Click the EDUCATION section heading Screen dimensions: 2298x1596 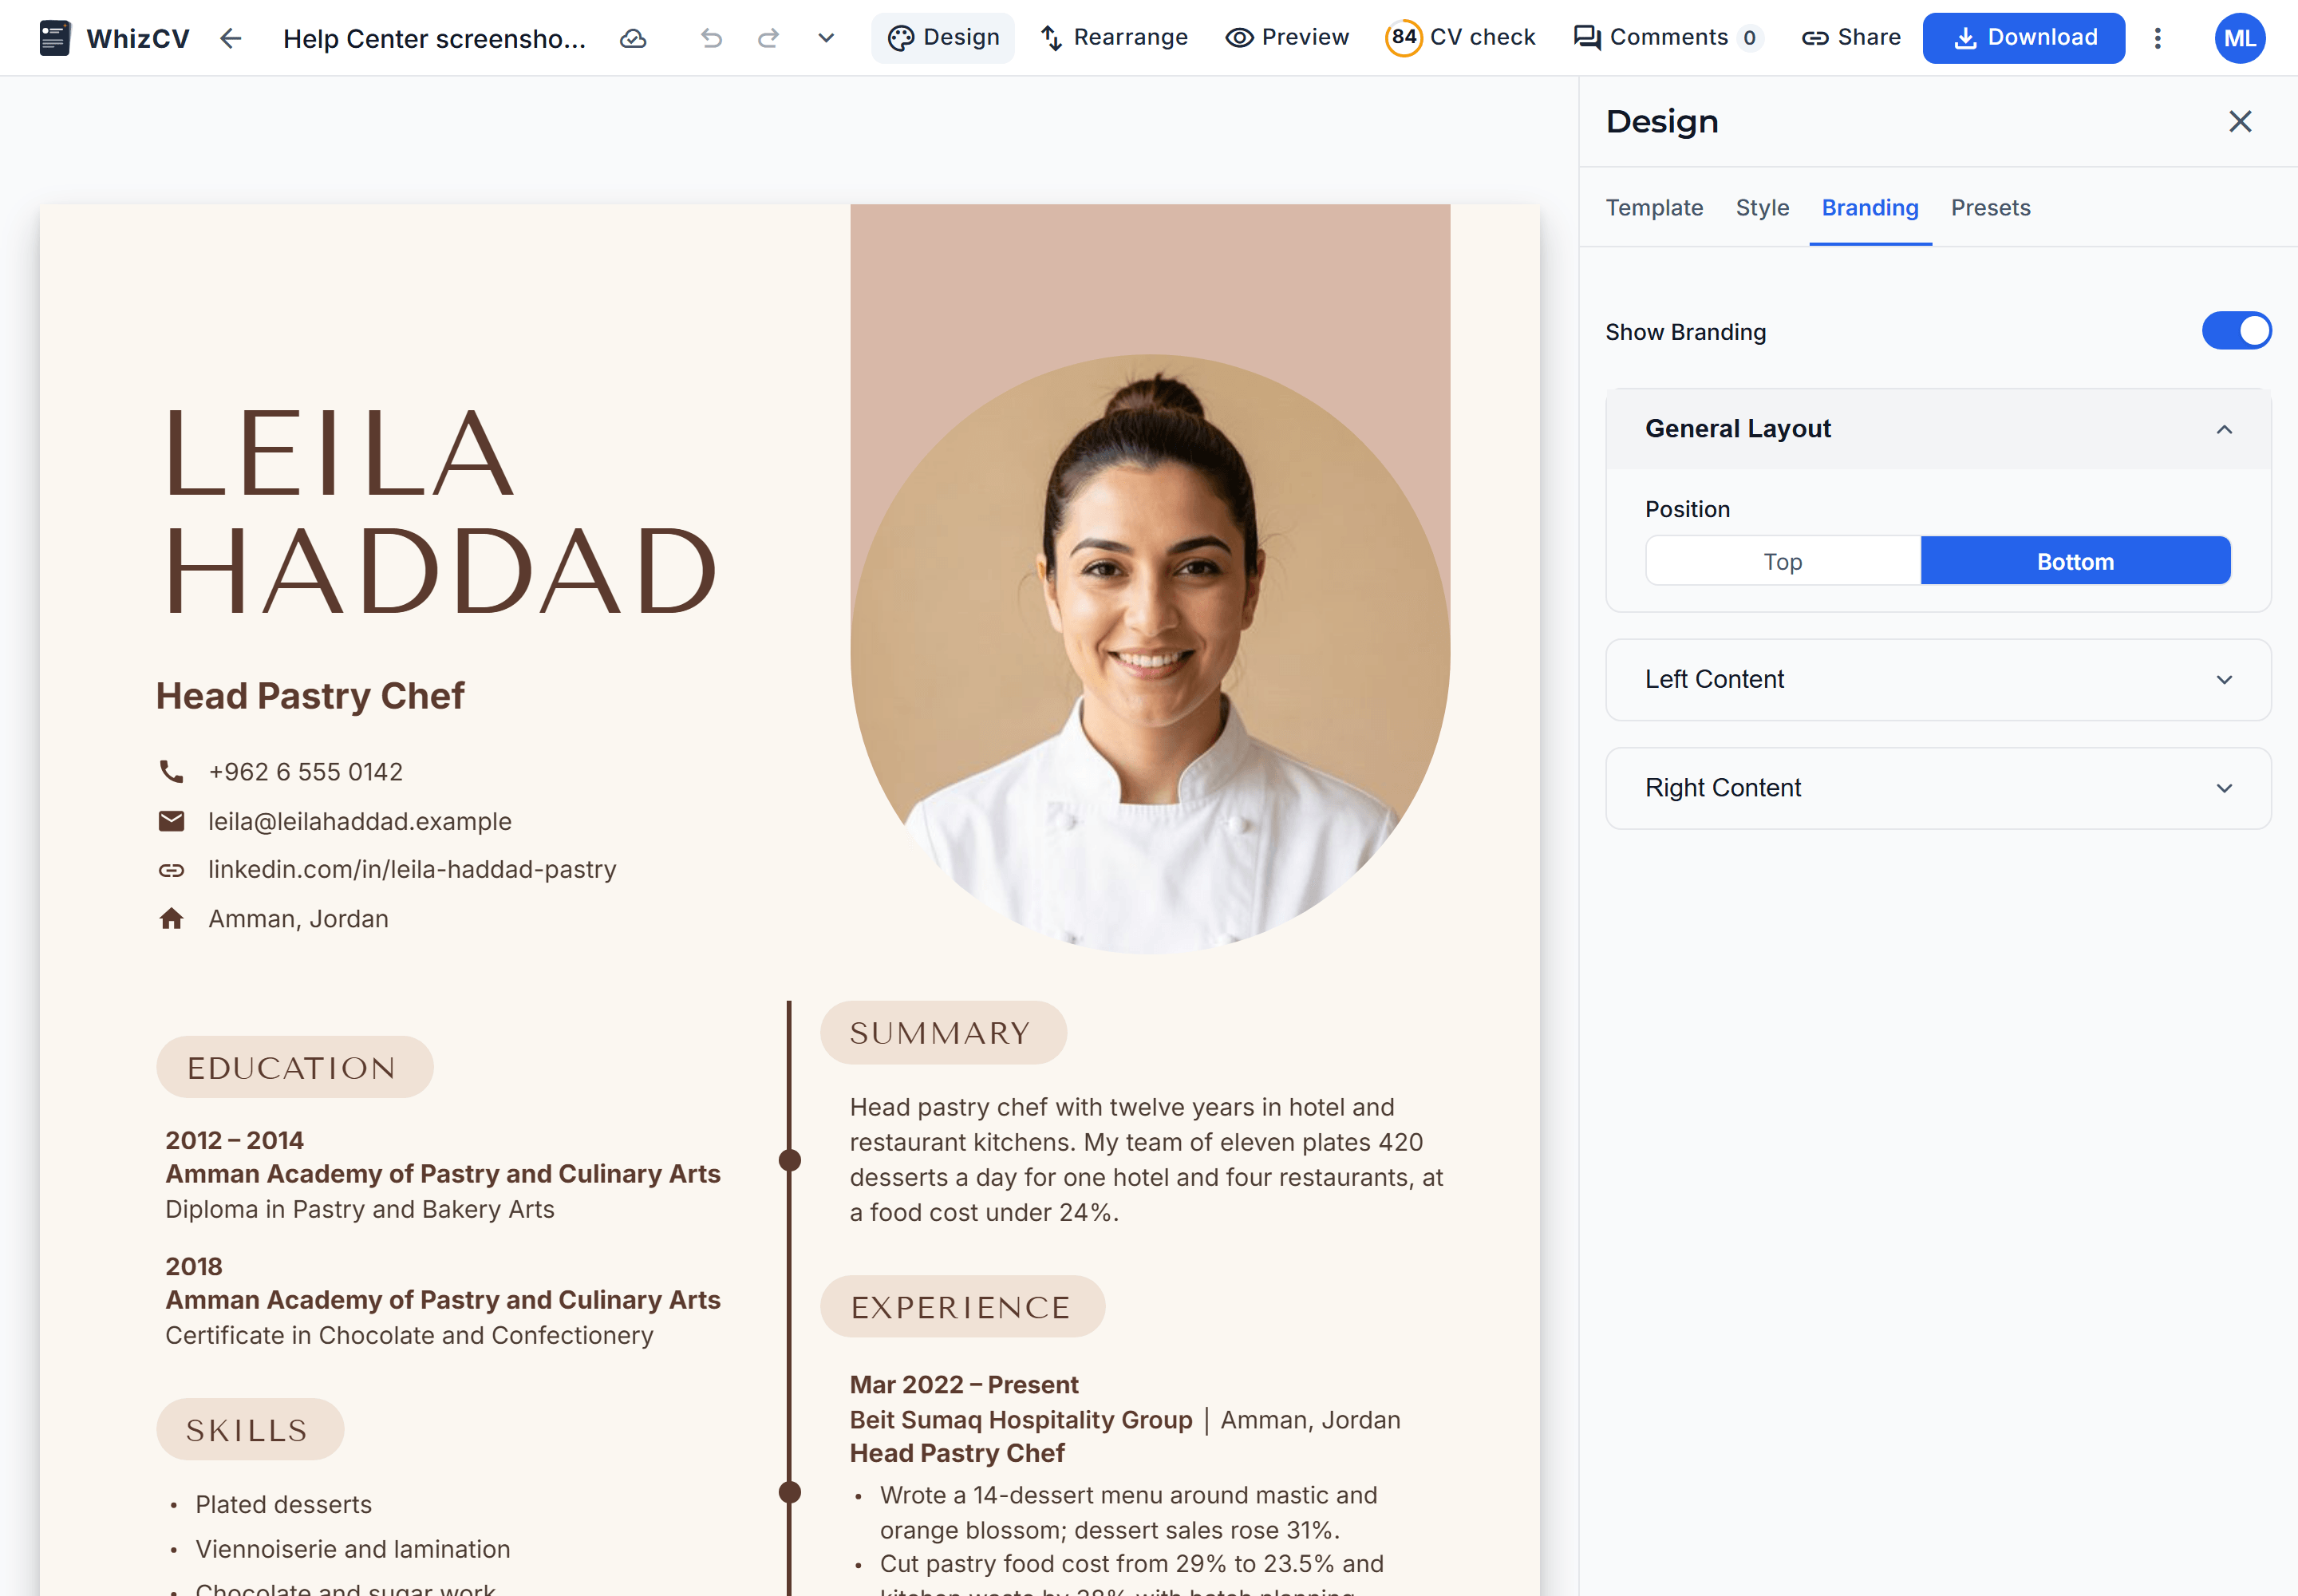click(295, 1067)
